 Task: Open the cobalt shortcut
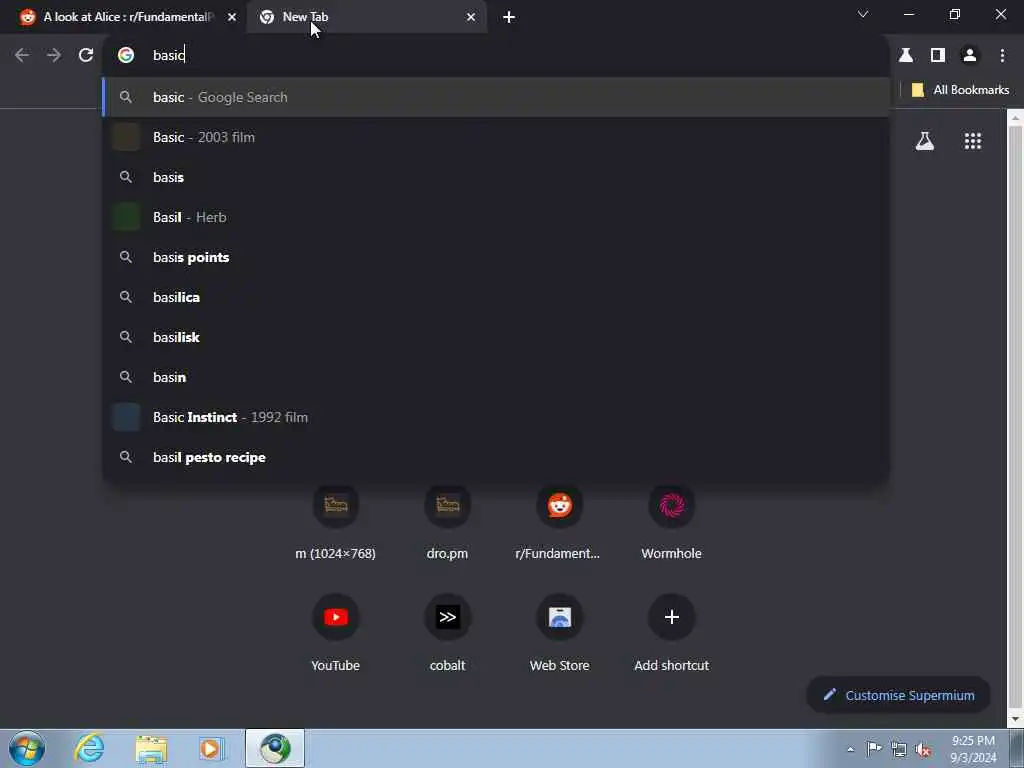pyautogui.click(x=447, y=617)
